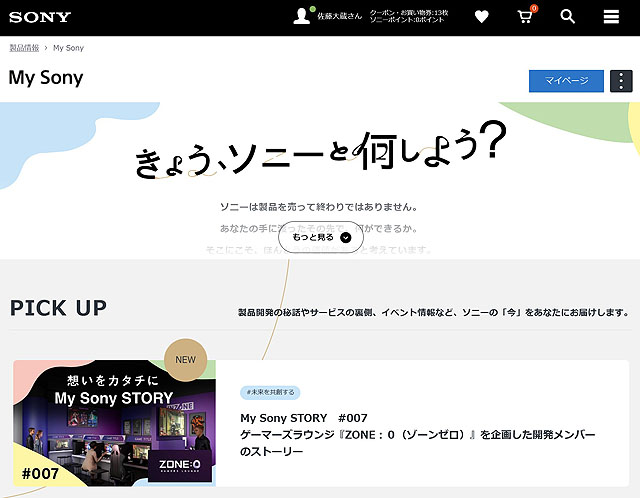Click the マイページ button
Viewport: 640px width, 498px height.
coord(566,81)
